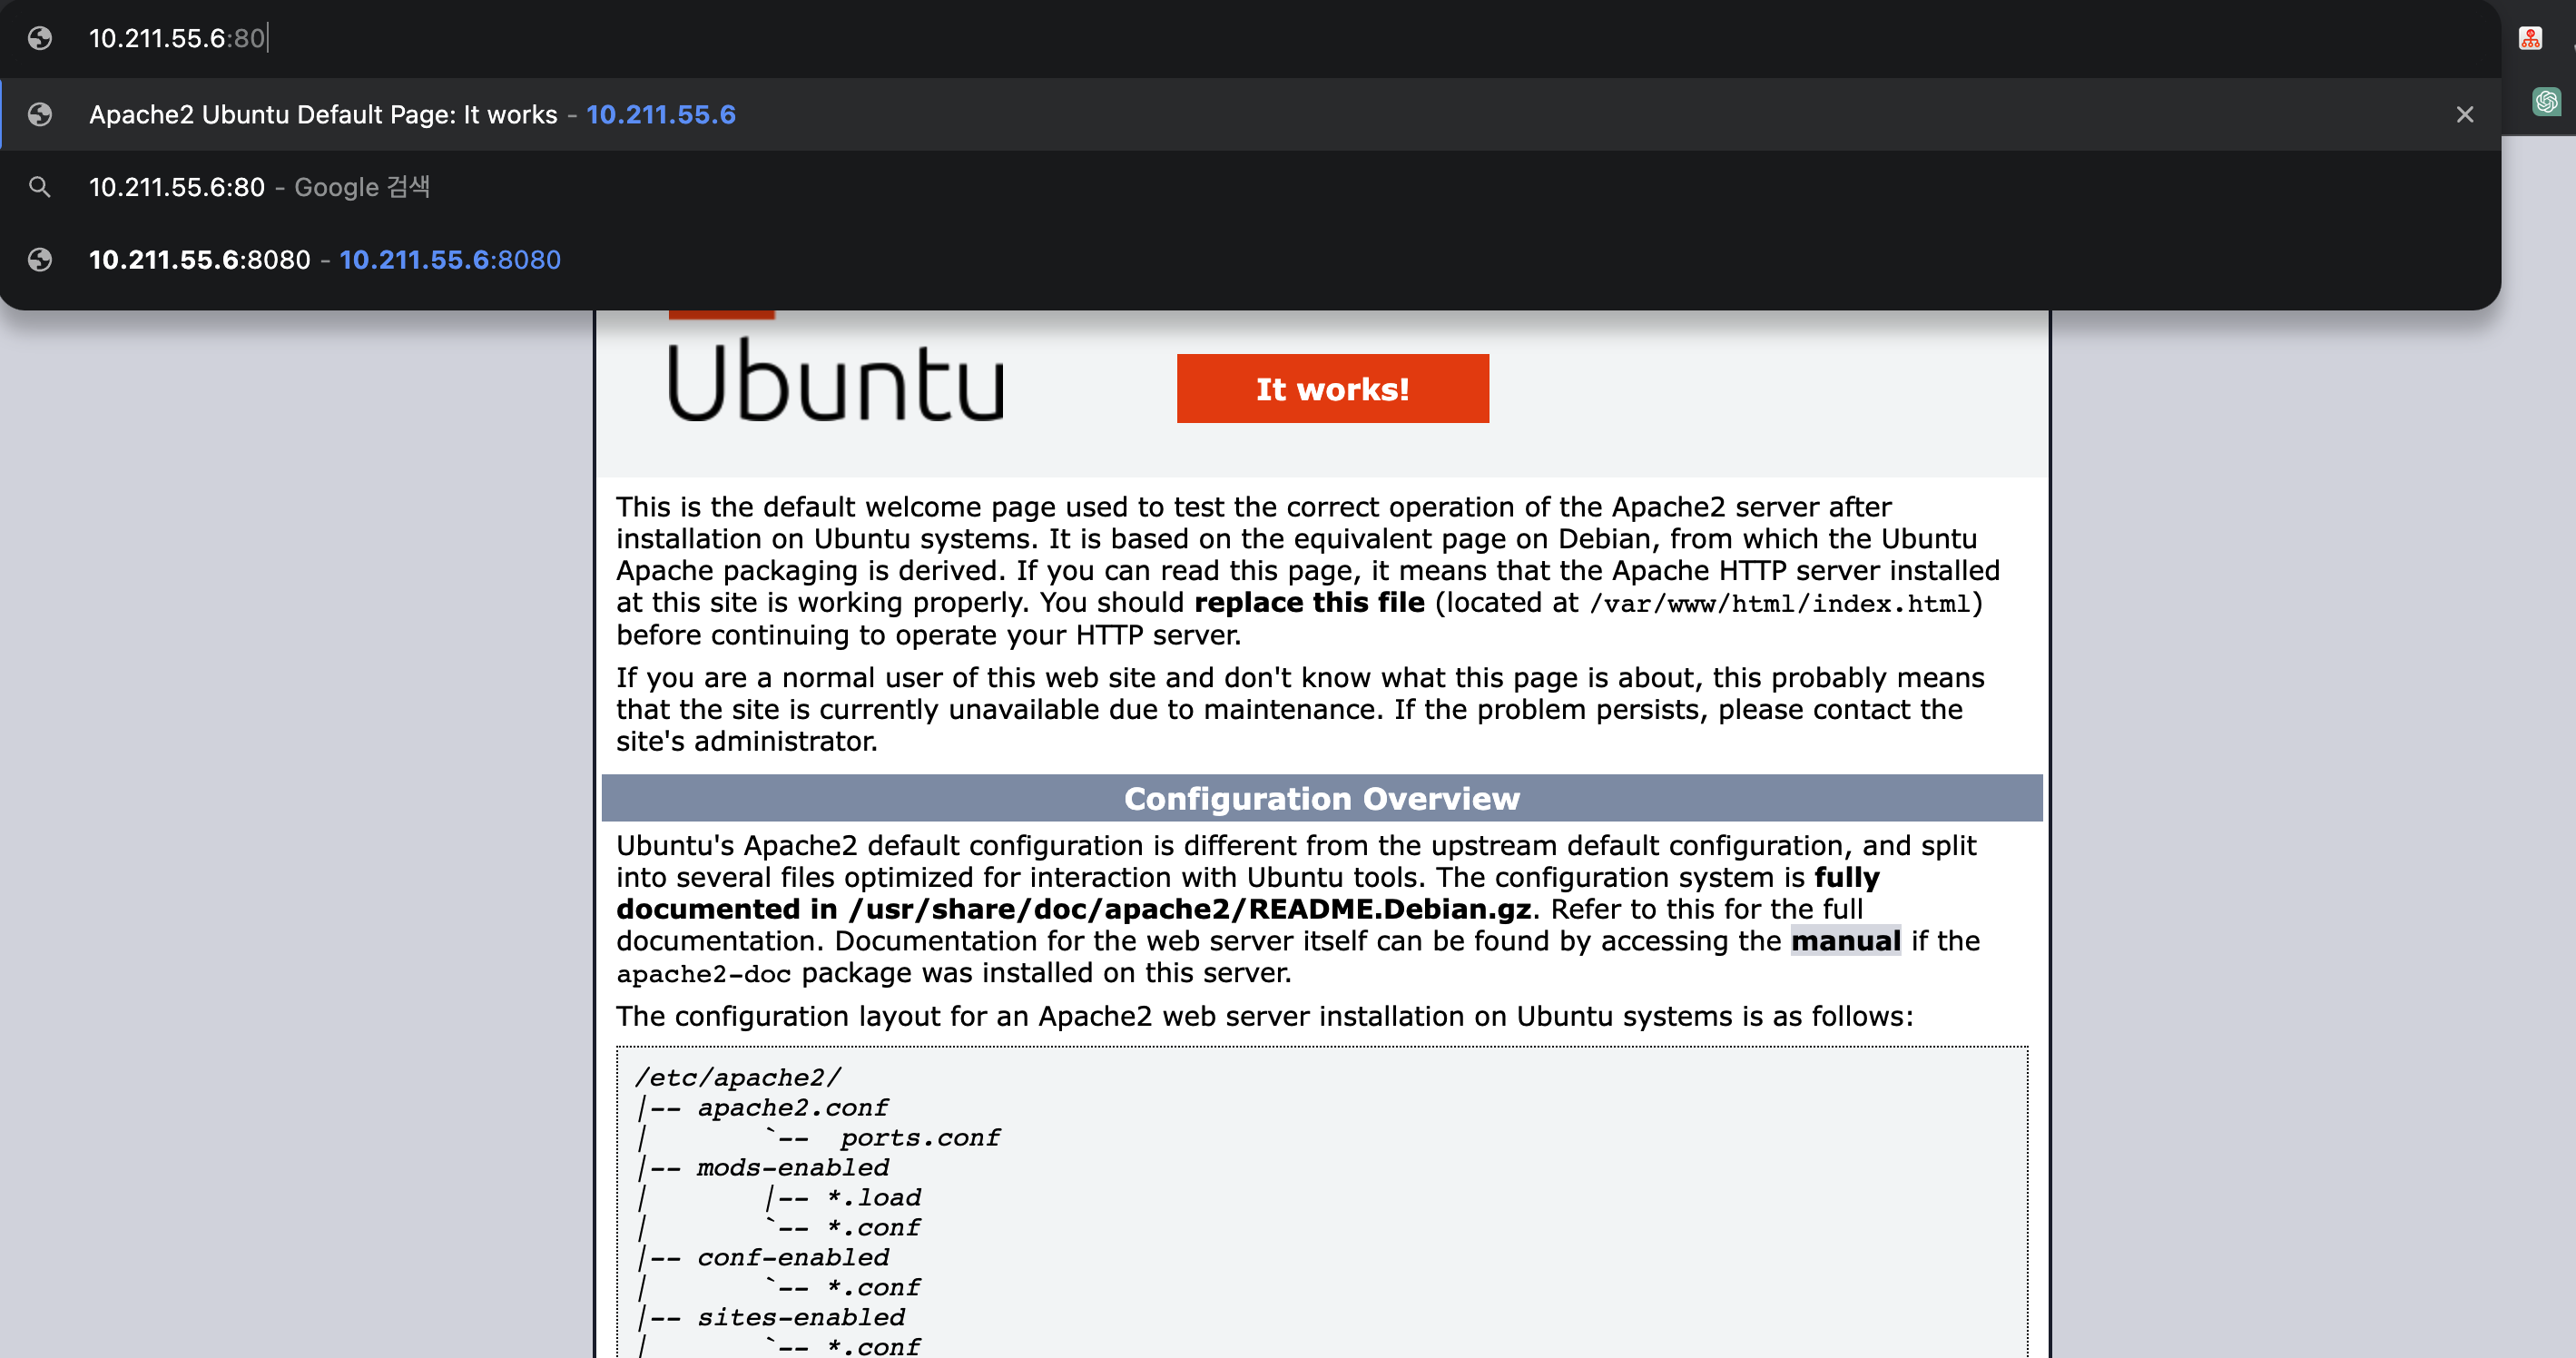
Task: Click the /var/www/html/index.html path text
Action: 1779,603
